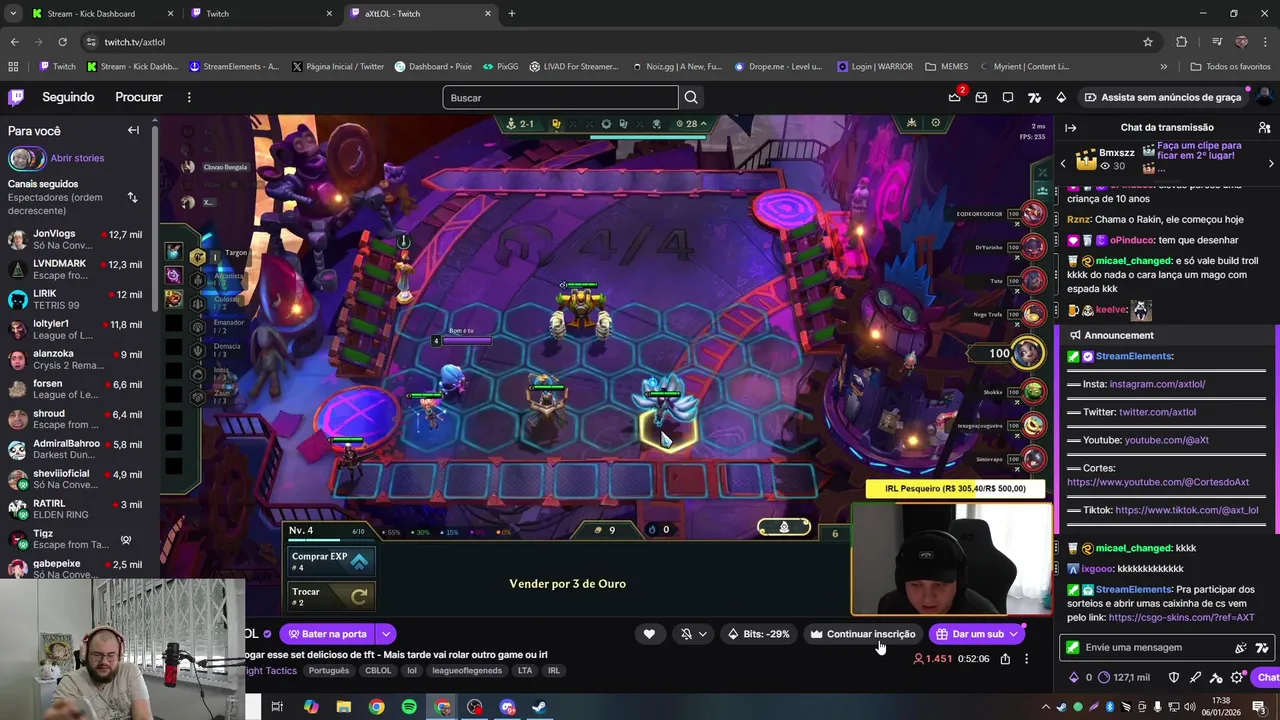Bookmark page with star icon
The height and width of the screenshot is (720, 1280).
coord(1148,42)
